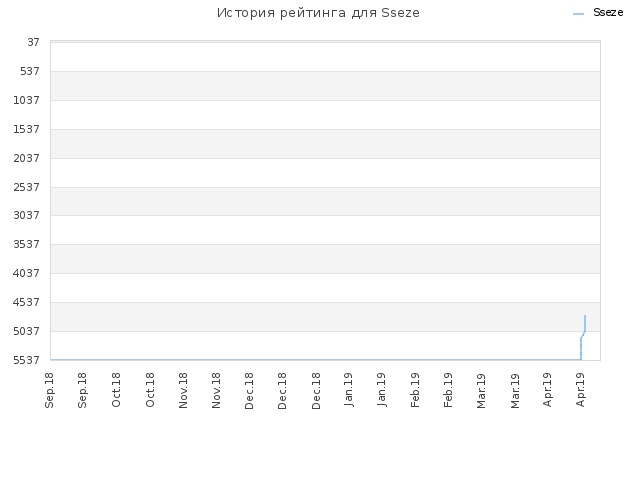Select the 4537 axis value
This screenshot has height=480, width=640.
pos(27,302)
